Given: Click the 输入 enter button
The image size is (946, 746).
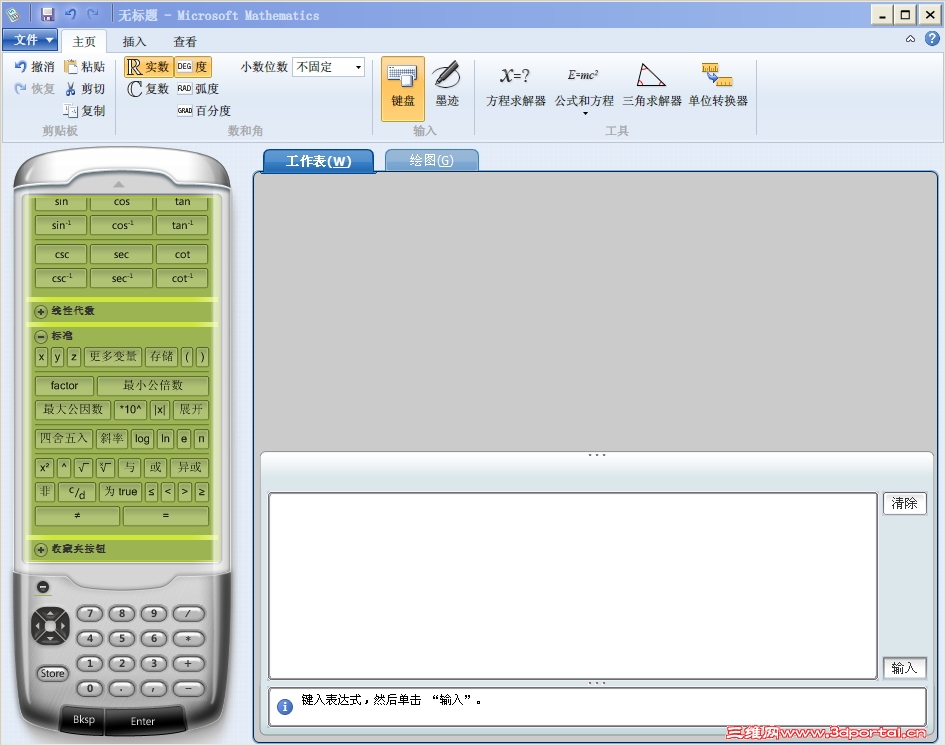Looking at the screenshot, I should pyautogui.click(x=904, y=668).
